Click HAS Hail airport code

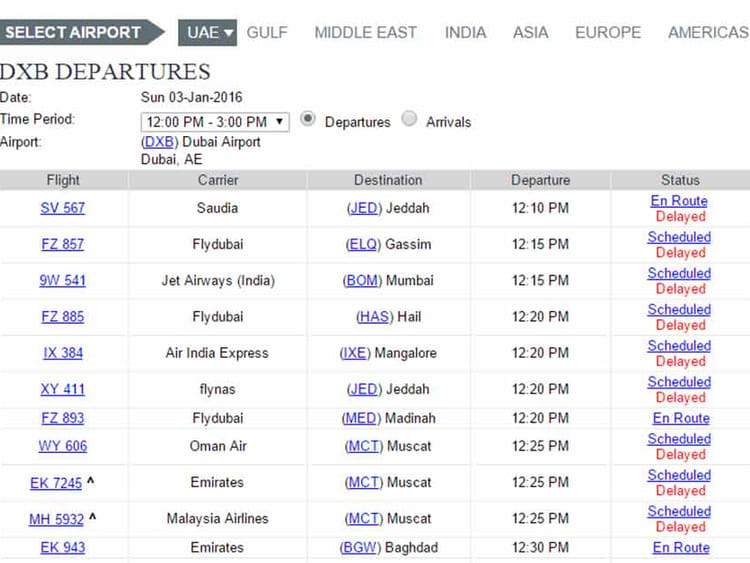point(375,317)
